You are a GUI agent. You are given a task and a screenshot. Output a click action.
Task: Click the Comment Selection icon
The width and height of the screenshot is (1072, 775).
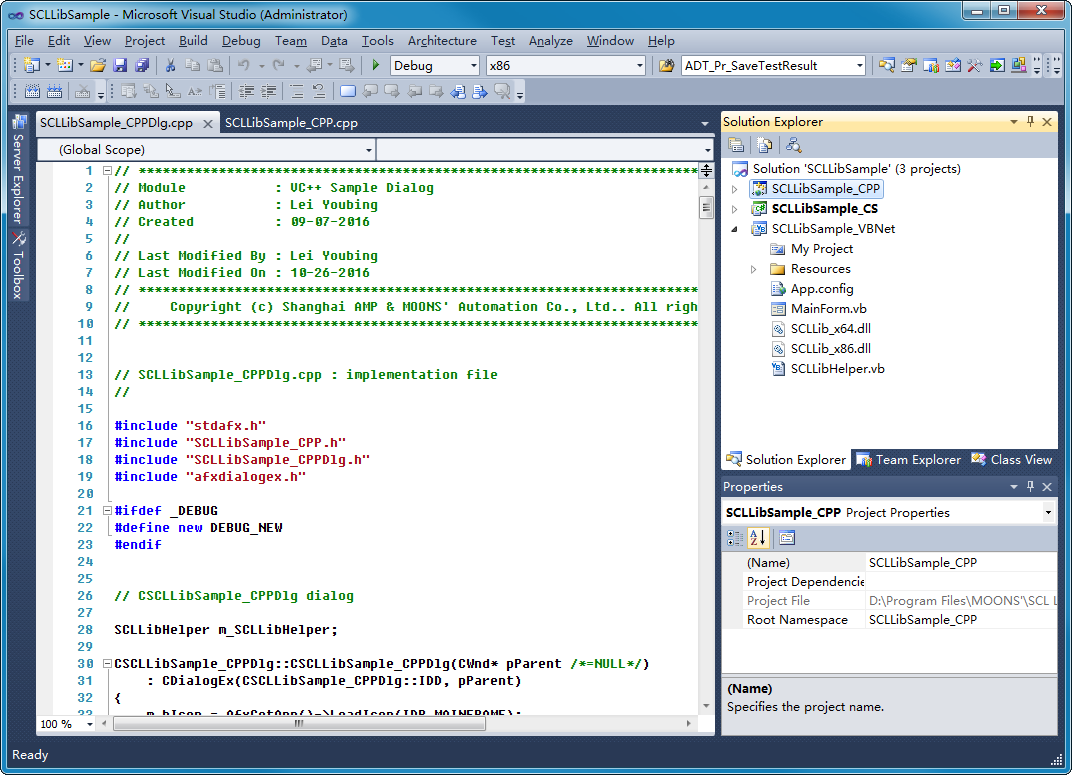click(x=297, y=92)
